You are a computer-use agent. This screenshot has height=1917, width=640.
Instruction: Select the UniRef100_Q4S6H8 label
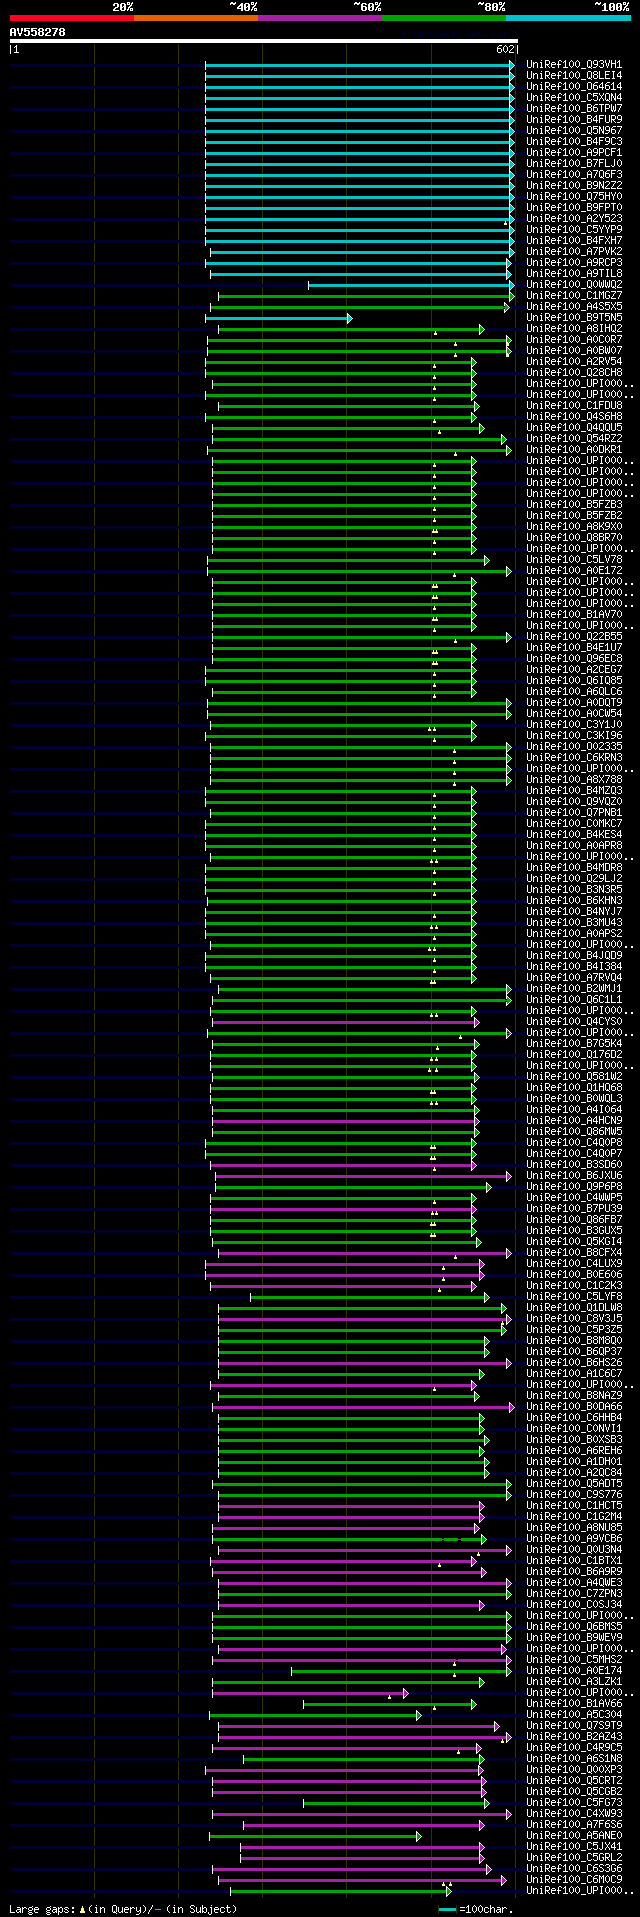point(574,416)
